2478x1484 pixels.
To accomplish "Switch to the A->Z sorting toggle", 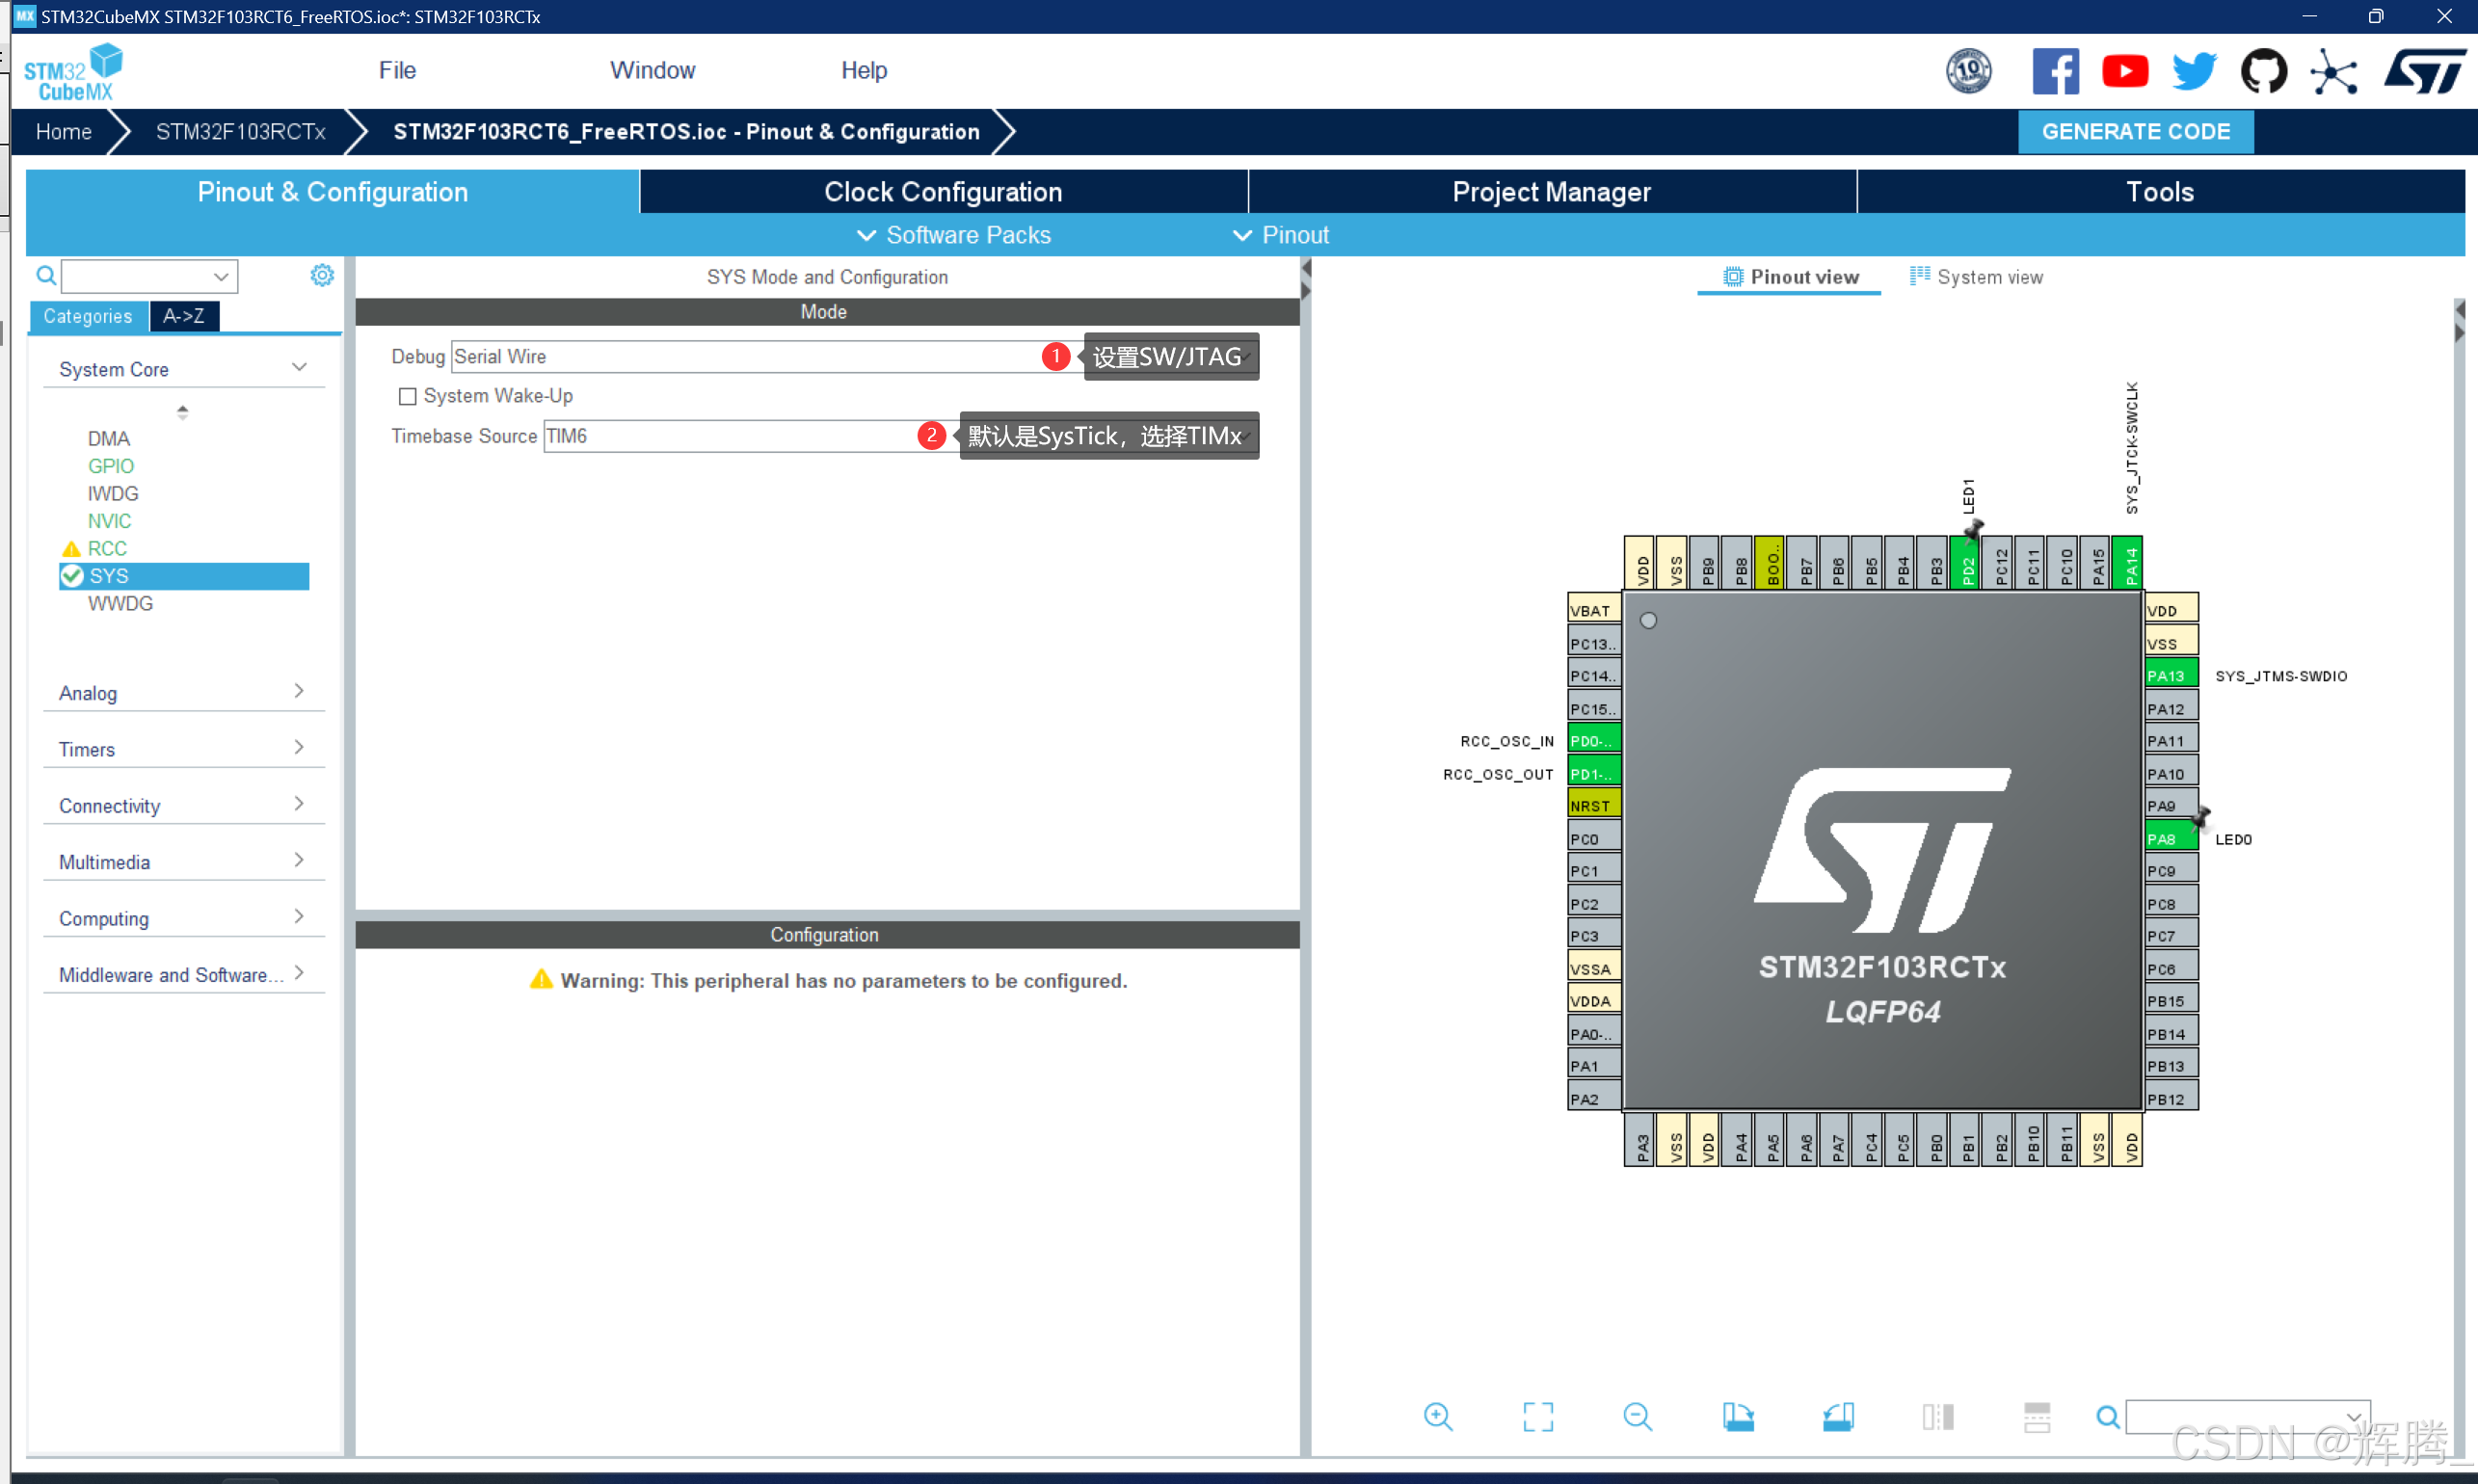I will tap(184, 316).
